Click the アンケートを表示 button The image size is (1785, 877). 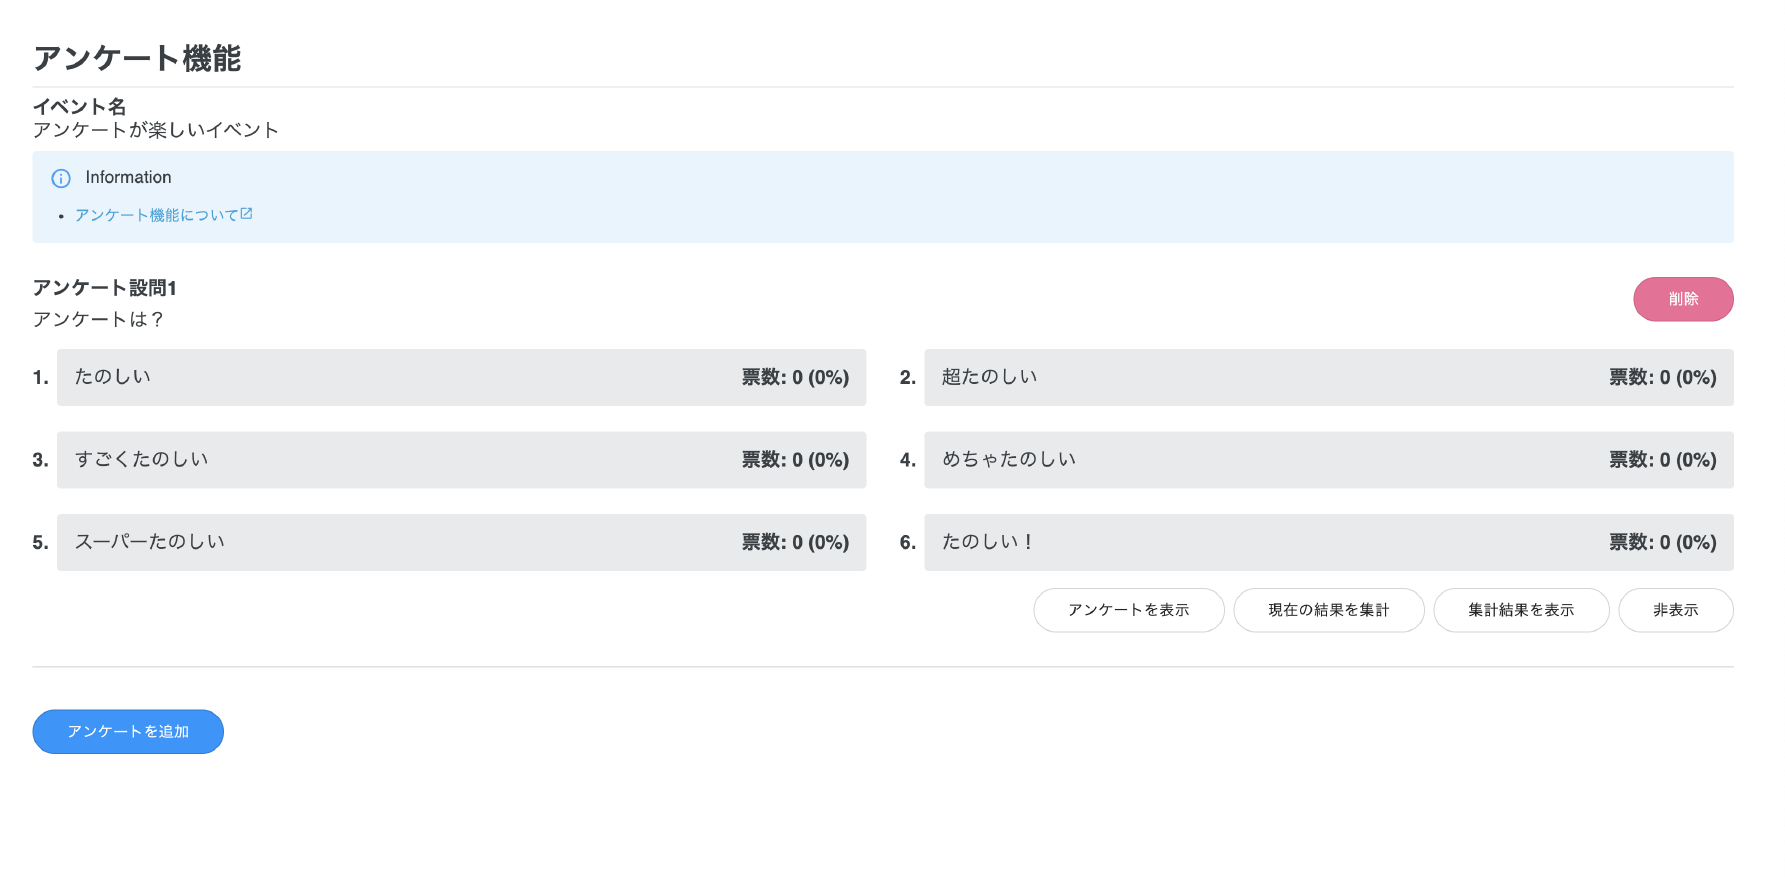coord(1128,610)
